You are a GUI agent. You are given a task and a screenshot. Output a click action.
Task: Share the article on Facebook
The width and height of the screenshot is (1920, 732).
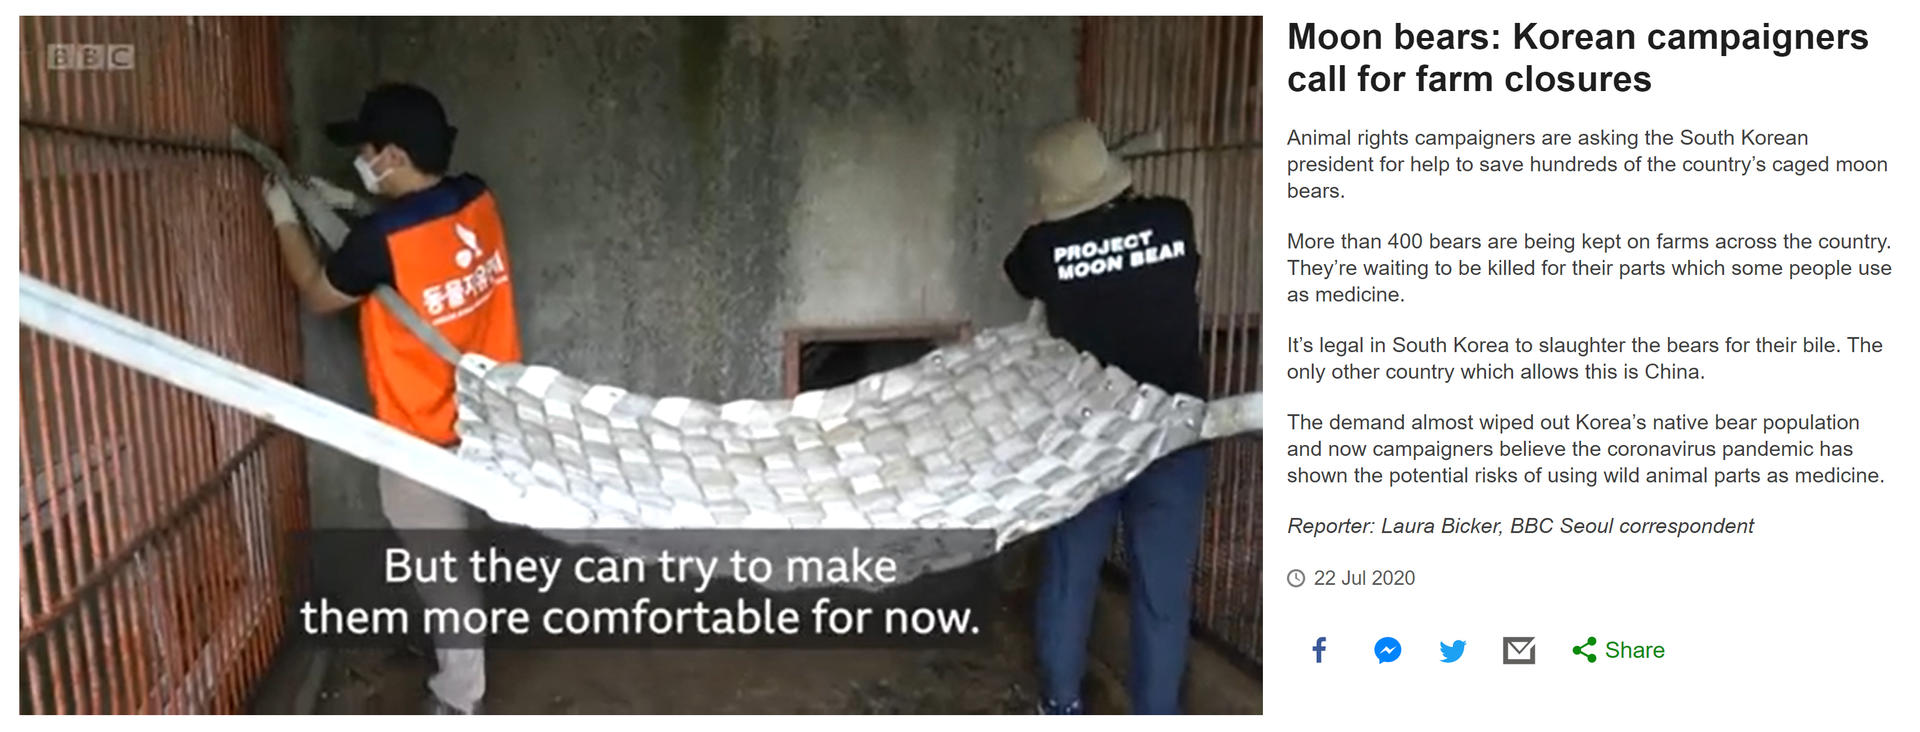[1319, 650]
